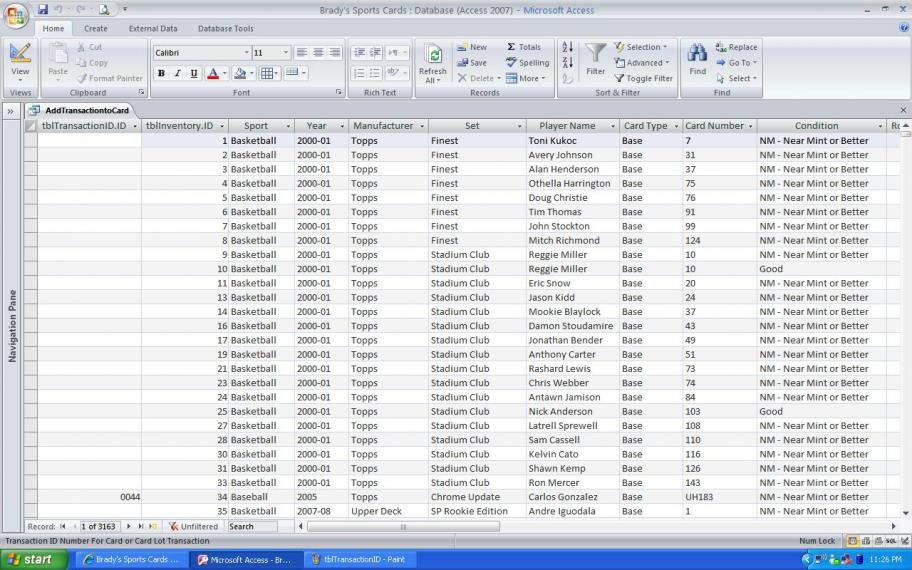Switch to SQL View in status bar
This screenshot has height=570, width=912.
[x=890, y=541]
